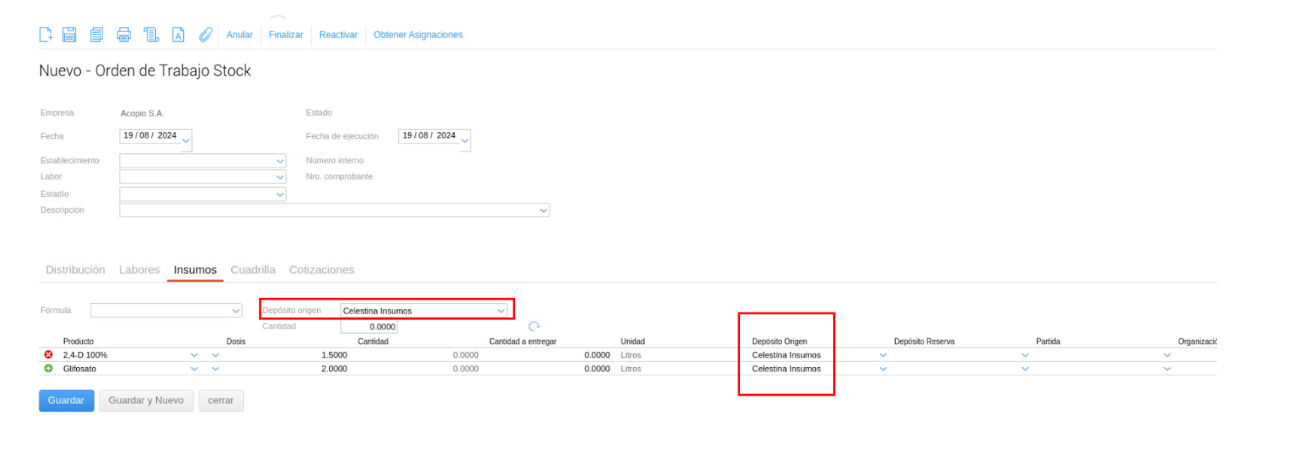Remove the 2,4-D 100% row with red icon
Viewport: 1303px width, 450px height.
(48, 355)
